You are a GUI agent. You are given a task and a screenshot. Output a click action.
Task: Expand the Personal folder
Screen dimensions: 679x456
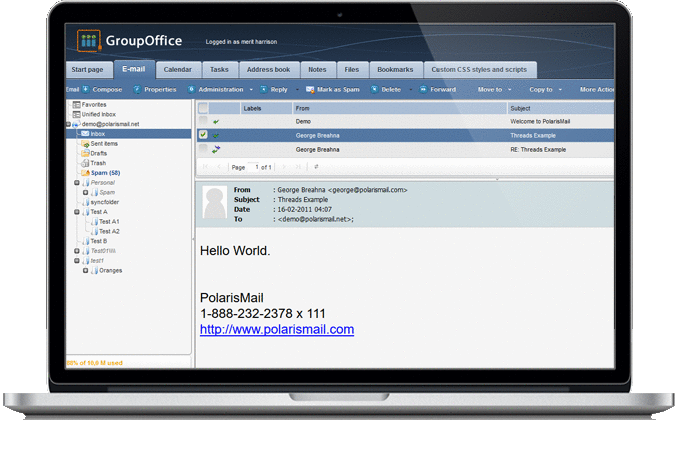[x=77, y=183]
